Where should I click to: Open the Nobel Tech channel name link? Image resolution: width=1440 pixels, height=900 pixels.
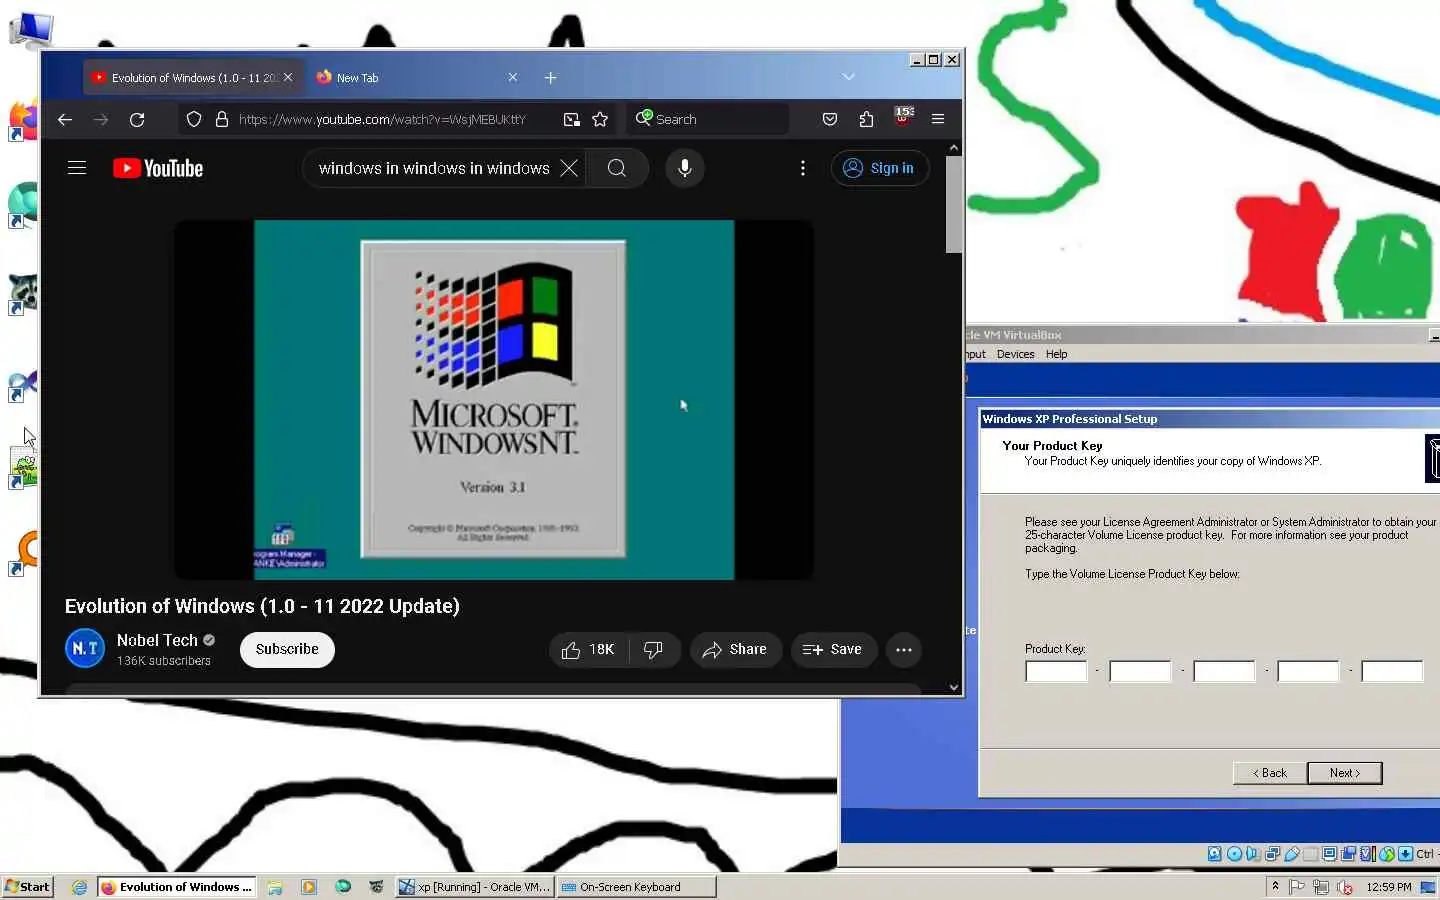[157, 640]
